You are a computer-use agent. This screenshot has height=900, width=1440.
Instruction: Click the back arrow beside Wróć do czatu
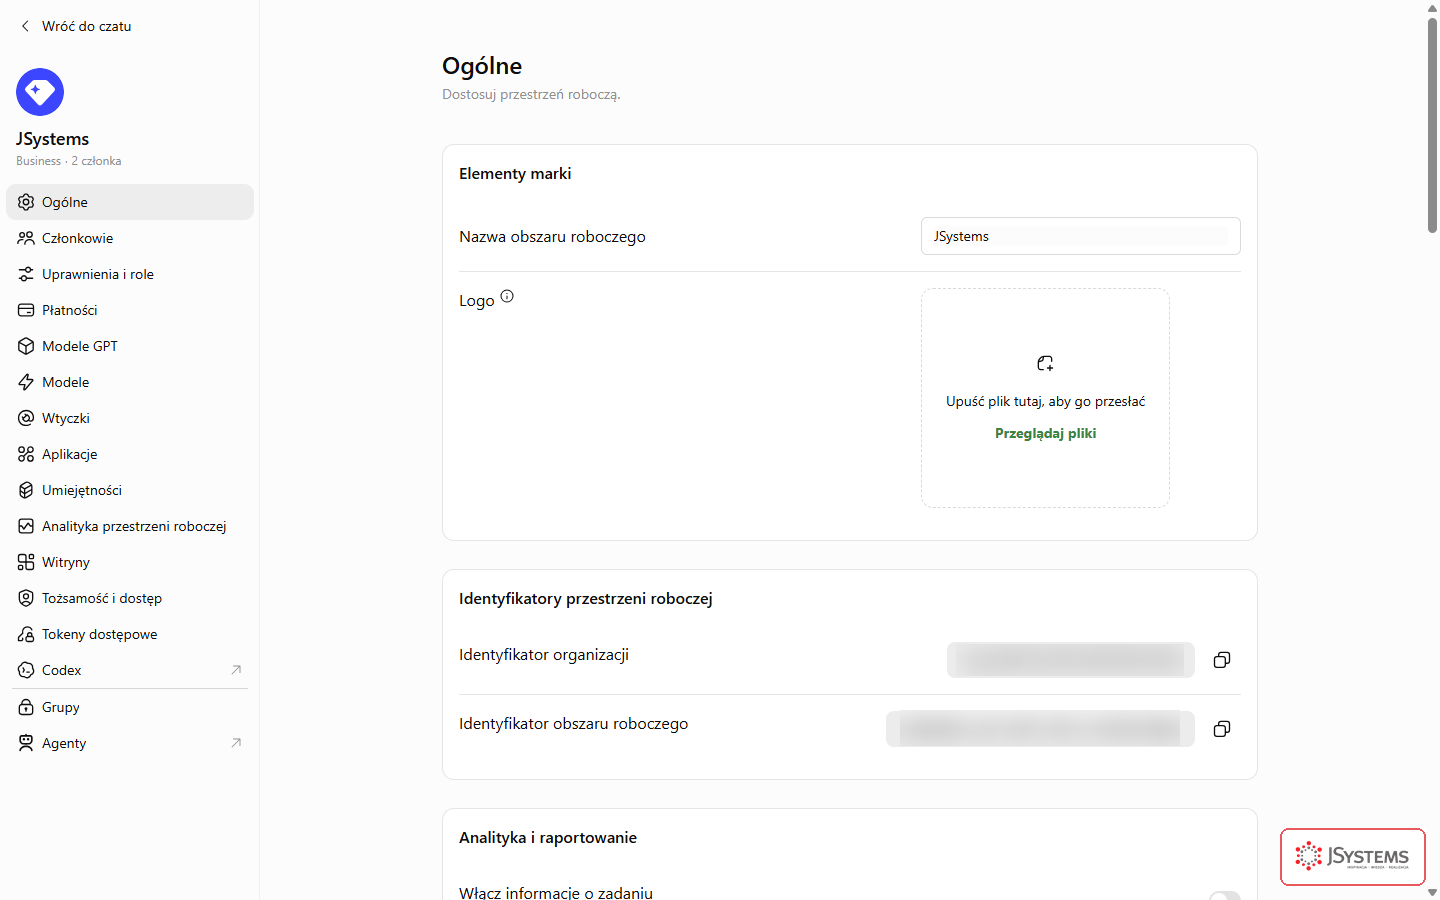(25, 26)
